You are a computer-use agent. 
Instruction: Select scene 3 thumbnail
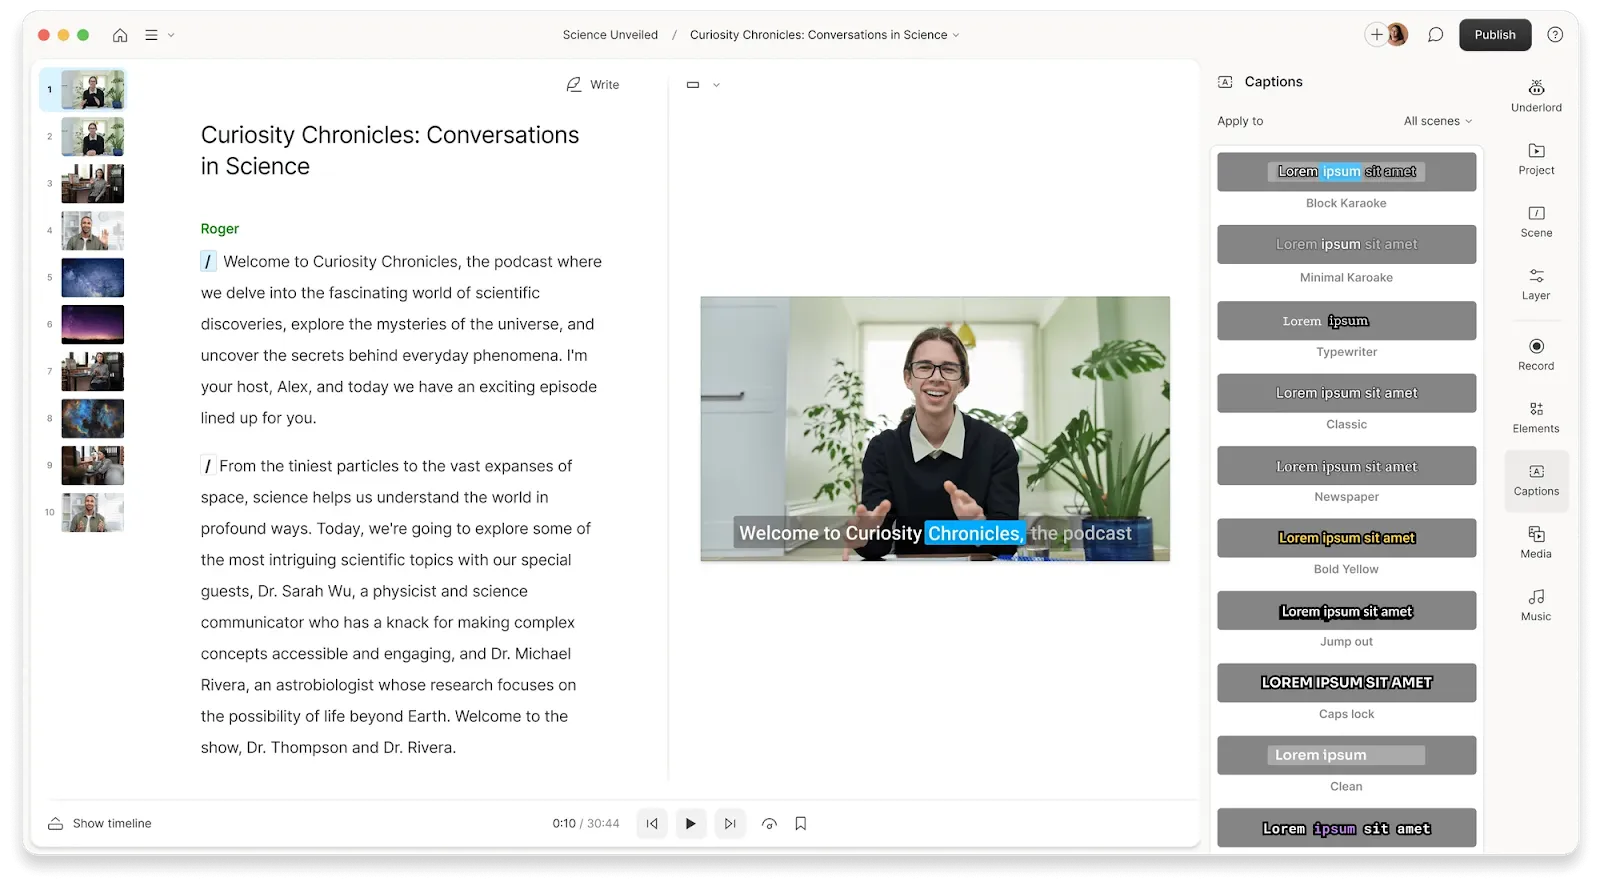click(x=93, y=184)
